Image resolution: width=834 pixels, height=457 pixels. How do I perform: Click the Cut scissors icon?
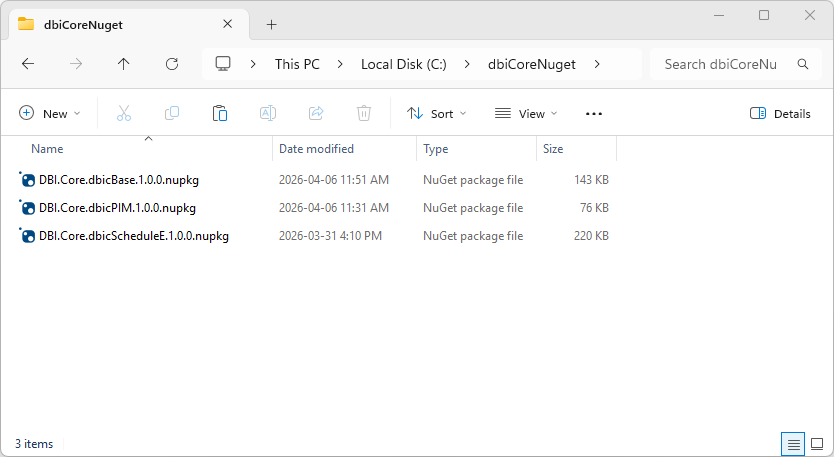pos(123,113)
